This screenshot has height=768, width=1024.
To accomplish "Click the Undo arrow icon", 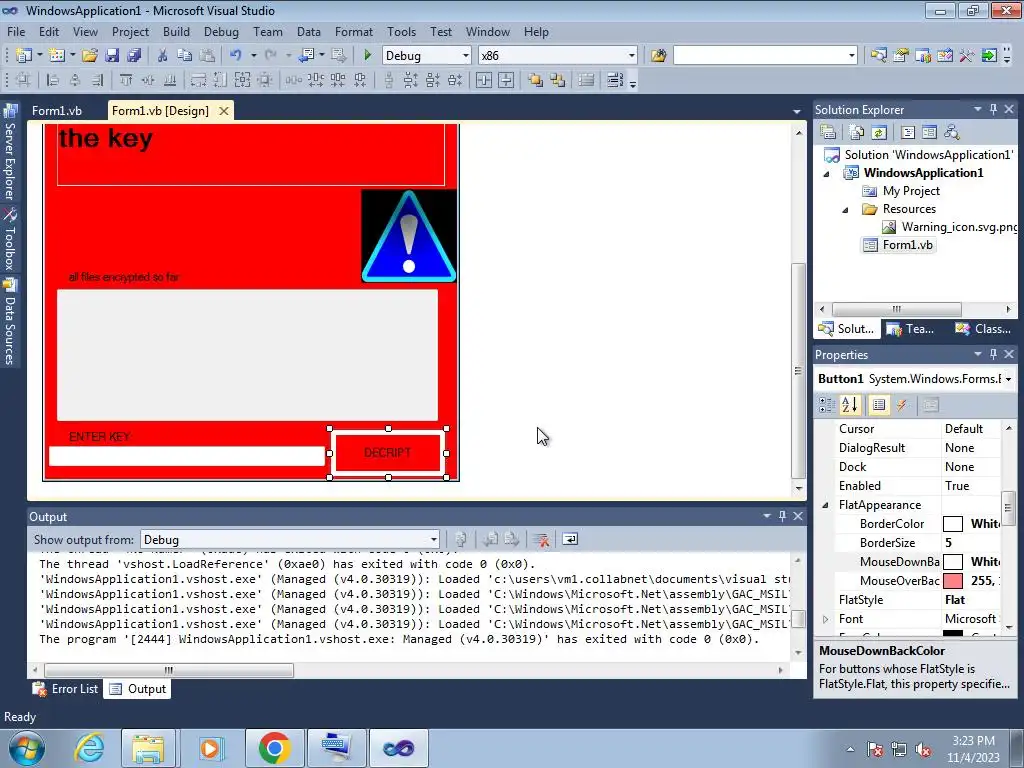I will (x=236, y=56).
